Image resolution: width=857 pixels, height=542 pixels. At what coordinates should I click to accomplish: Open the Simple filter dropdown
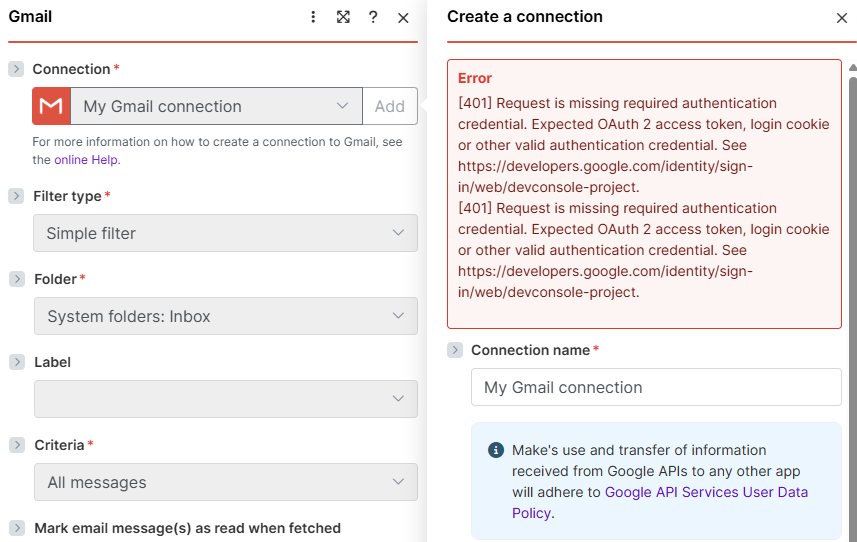225,233
